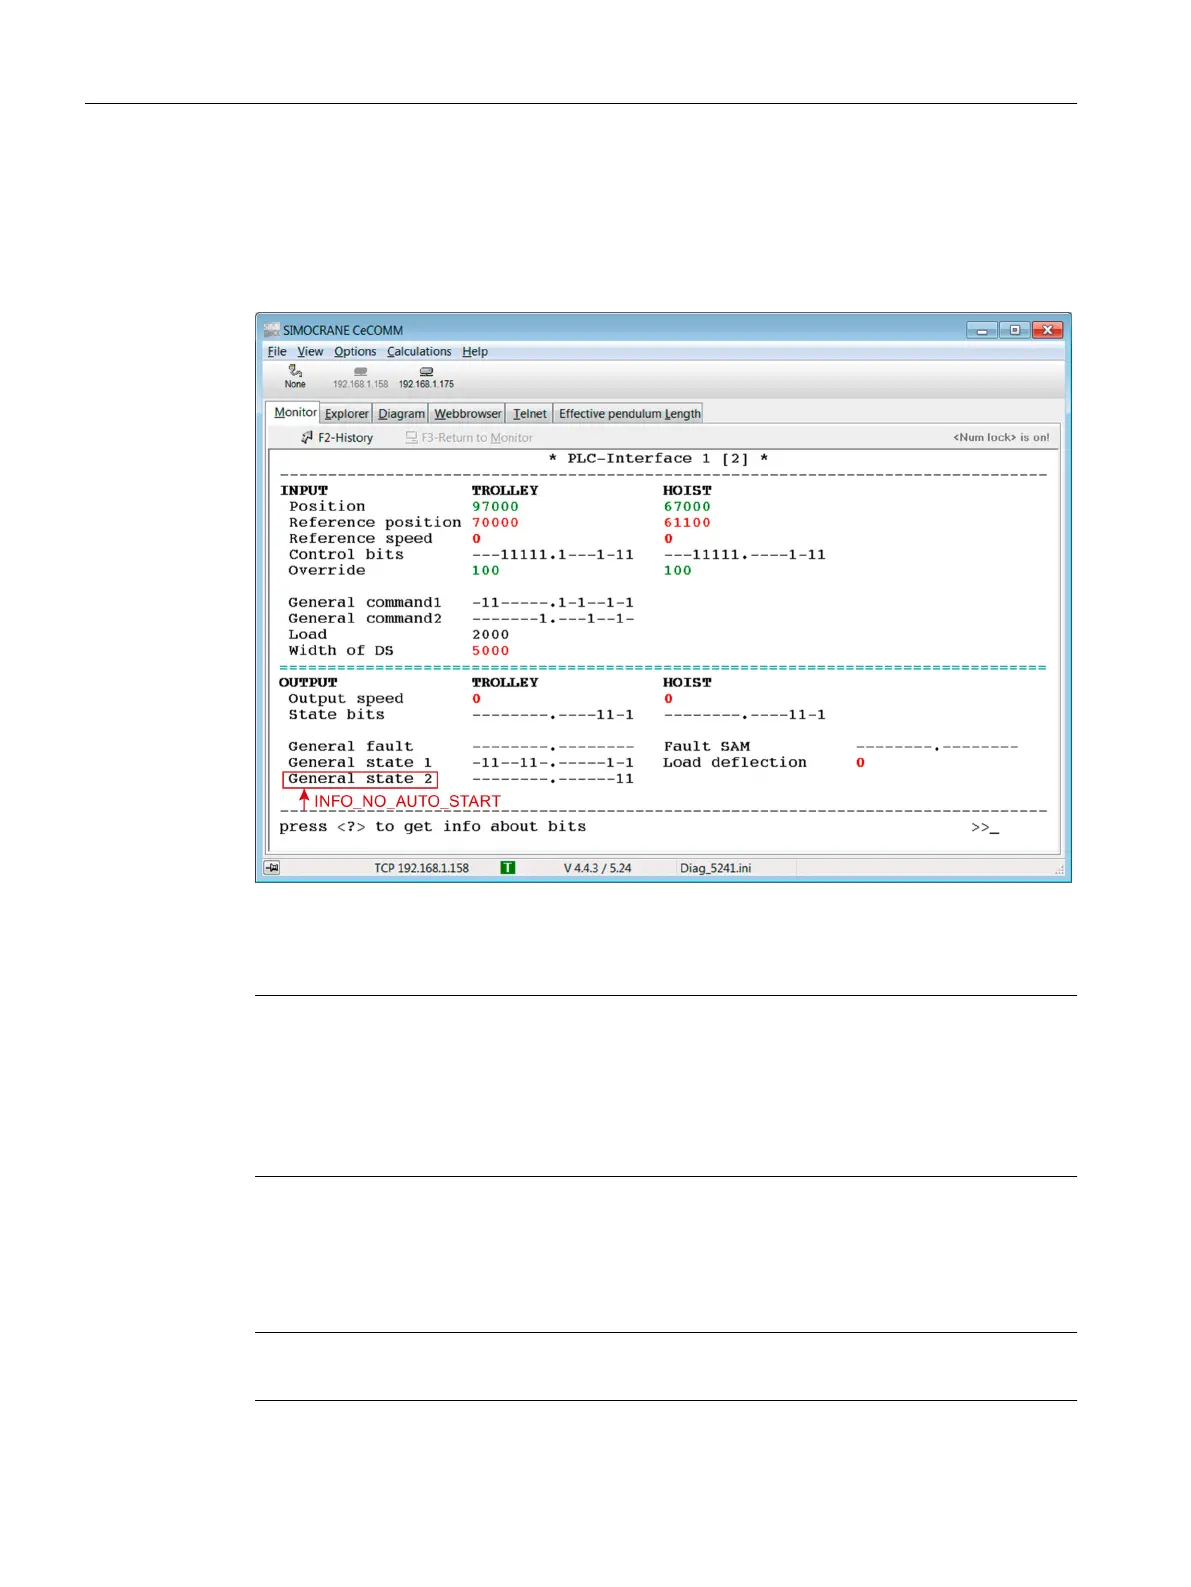Minimize the CeCOMM window
Screen dimensions: 1191x1587
[982, 330]
